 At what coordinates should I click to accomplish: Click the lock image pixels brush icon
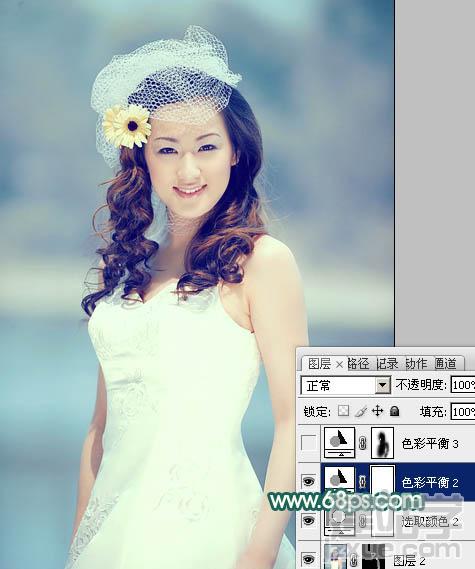pos(361,411)
